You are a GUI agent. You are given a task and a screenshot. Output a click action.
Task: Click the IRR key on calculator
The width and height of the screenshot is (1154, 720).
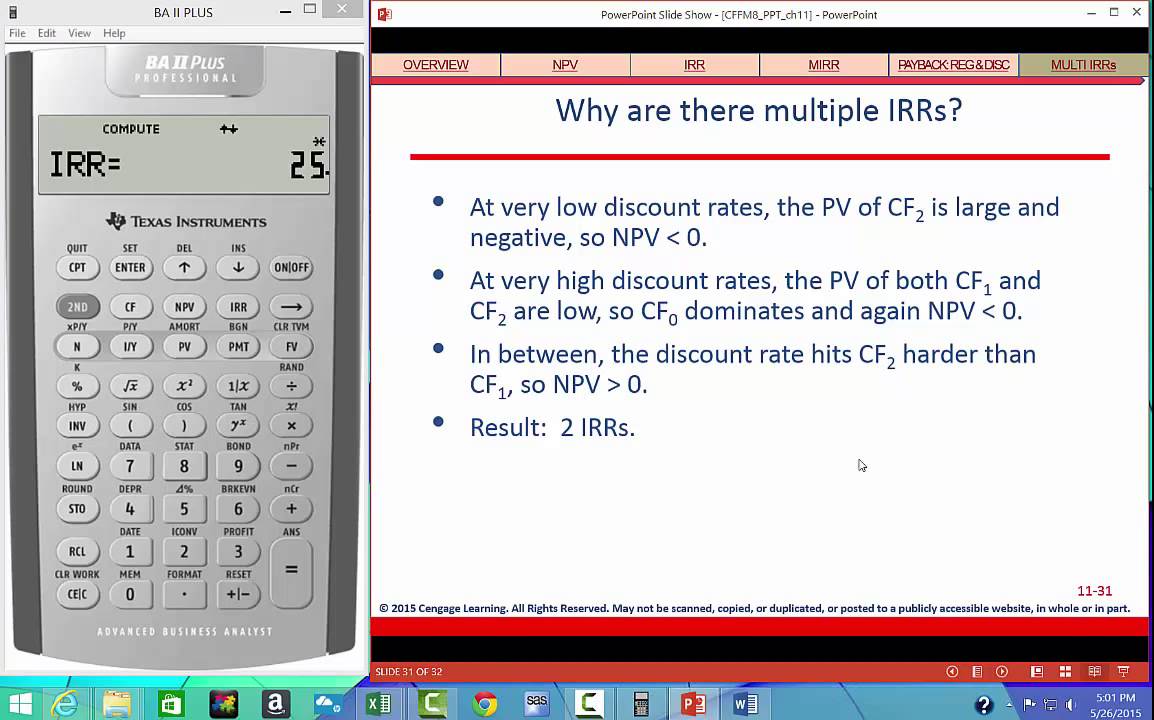coord(238,307)
